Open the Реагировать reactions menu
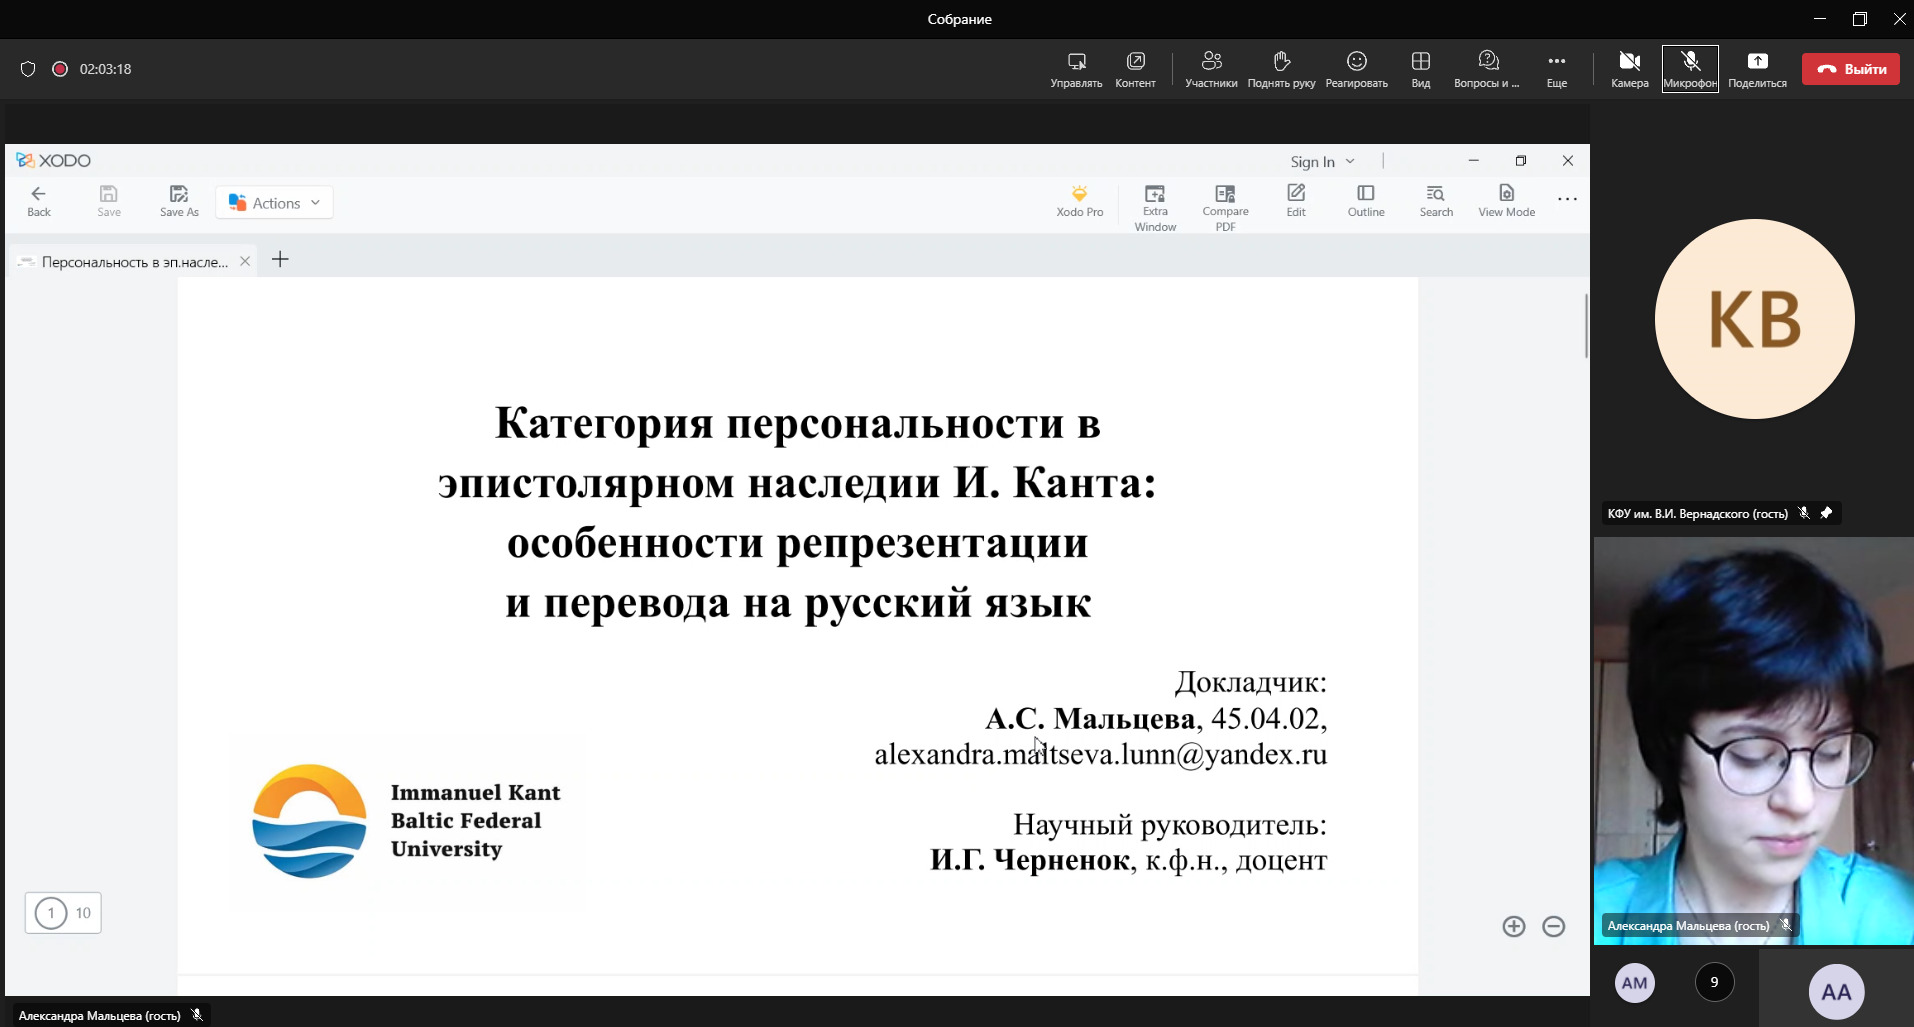 coord(1355,68)
